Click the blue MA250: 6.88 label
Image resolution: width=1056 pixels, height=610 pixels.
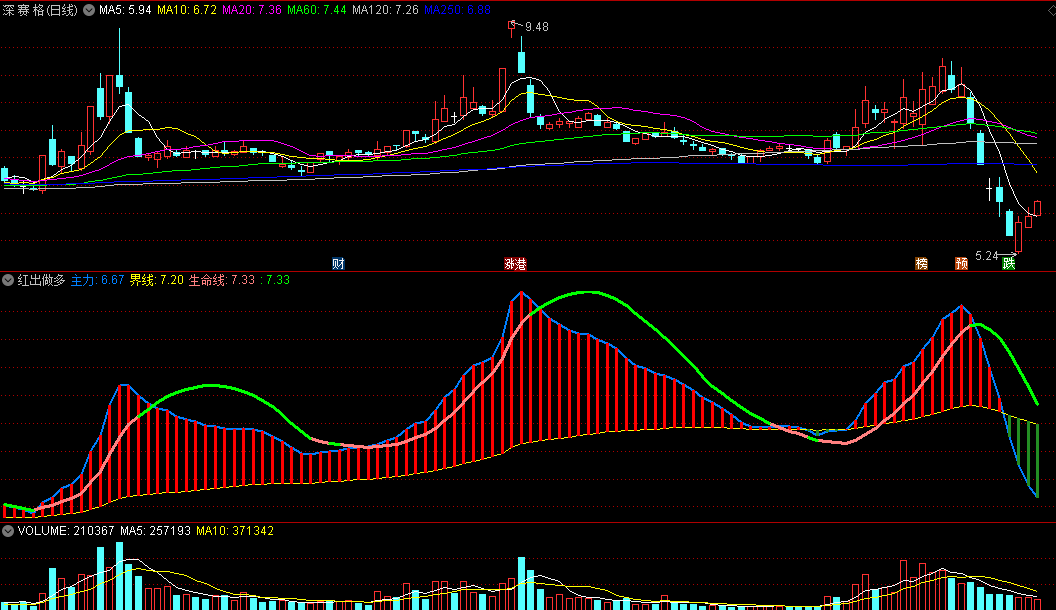(x=457, y=10)
